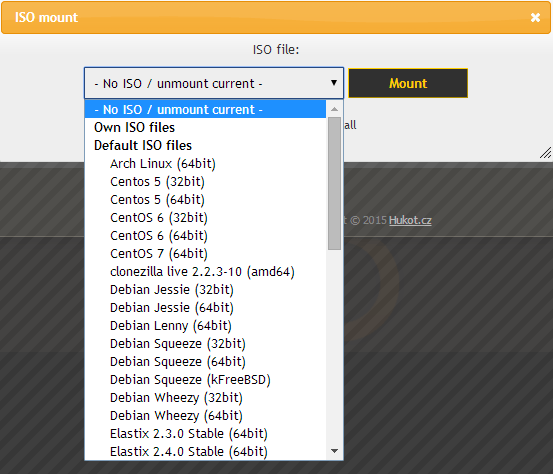This screenshot has width=553, height=474.
Task: Choose Debian Jessie (64bit)
Action: pyautogui.click(x=205, y=308)
